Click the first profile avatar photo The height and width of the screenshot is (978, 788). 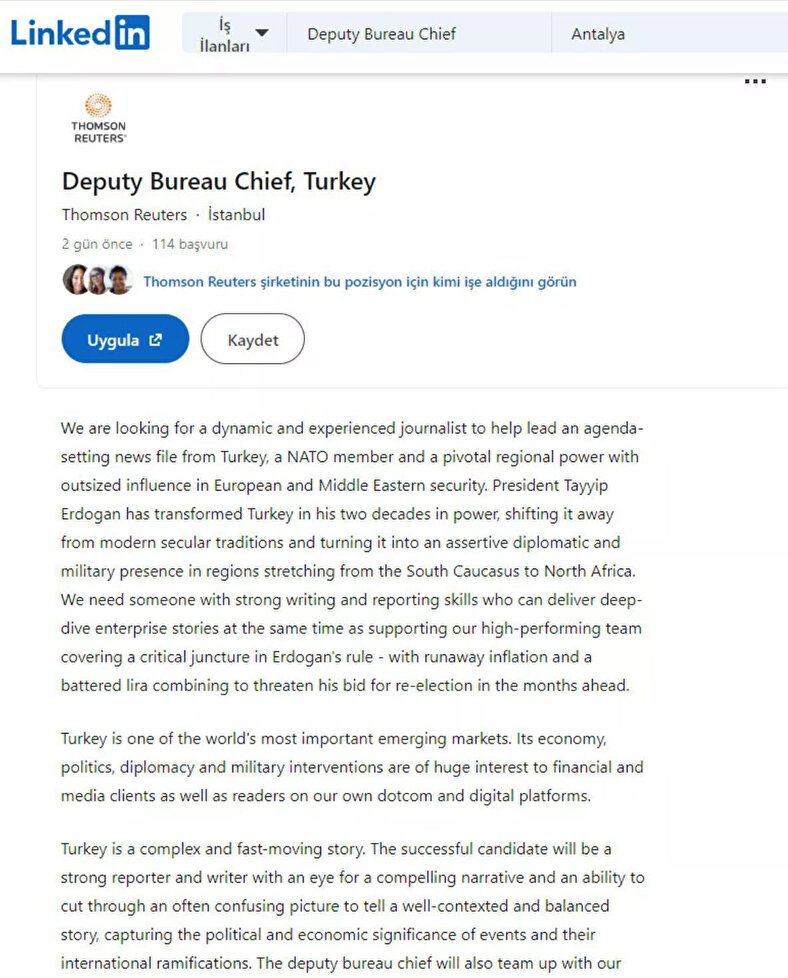click(x=76, y=280)
